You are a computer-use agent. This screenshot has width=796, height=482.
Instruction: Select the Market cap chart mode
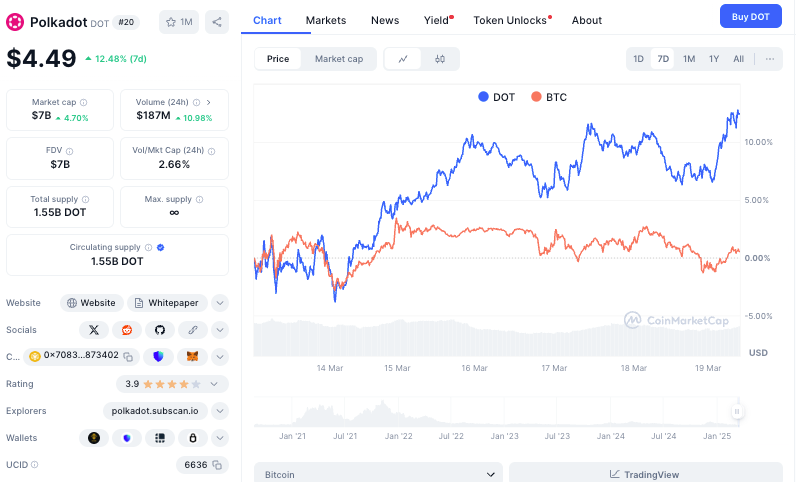(x=339, y=59)
